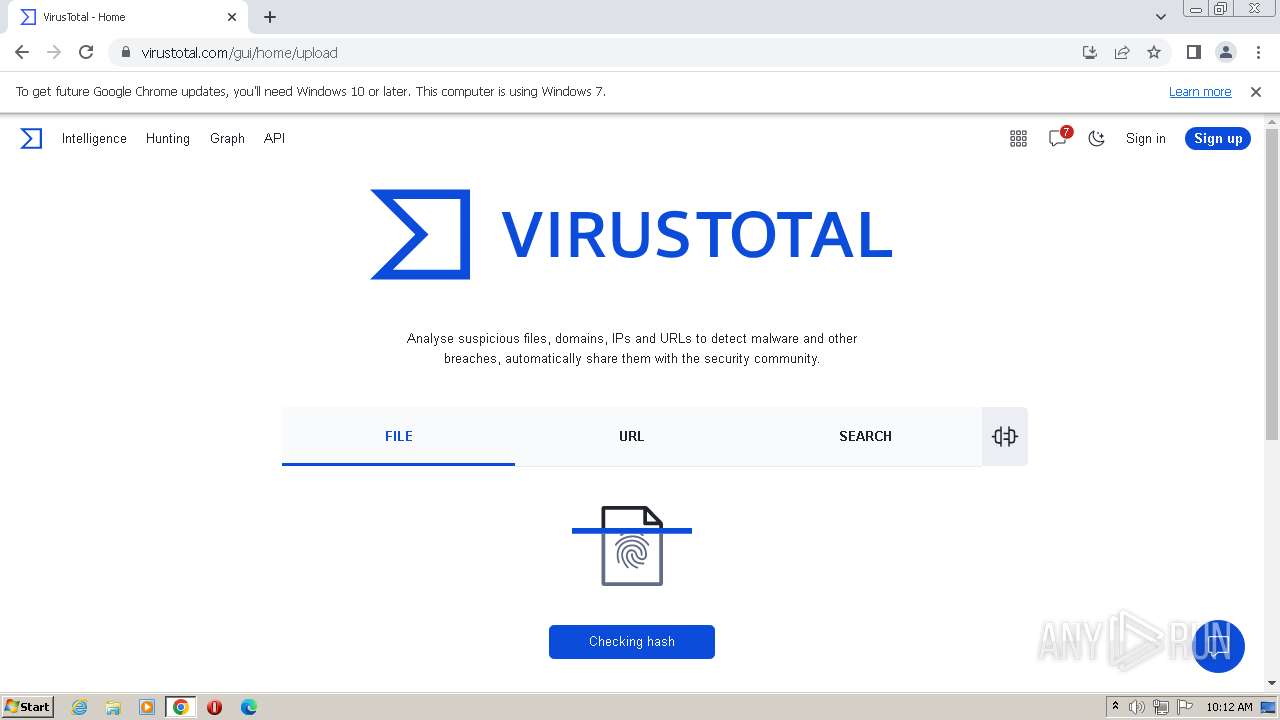Click the install app icon in address bar
Image resolution: width=1280 pixels, height=720 pixels.
(1090, 52)
